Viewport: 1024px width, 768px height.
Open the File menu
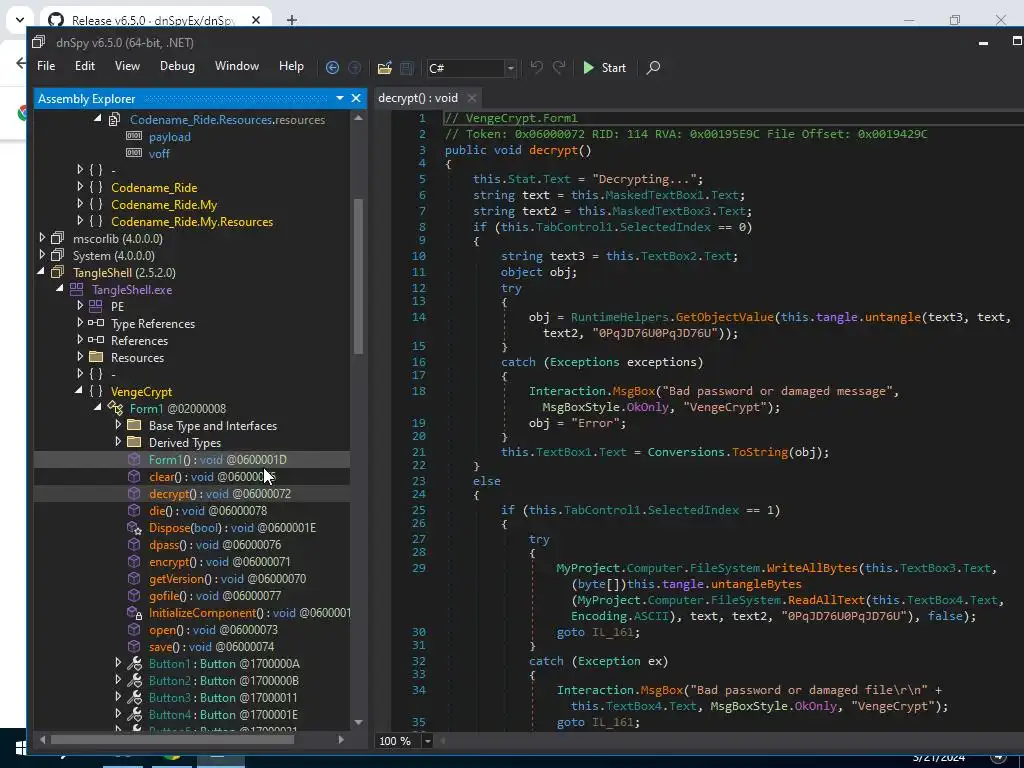46,66
